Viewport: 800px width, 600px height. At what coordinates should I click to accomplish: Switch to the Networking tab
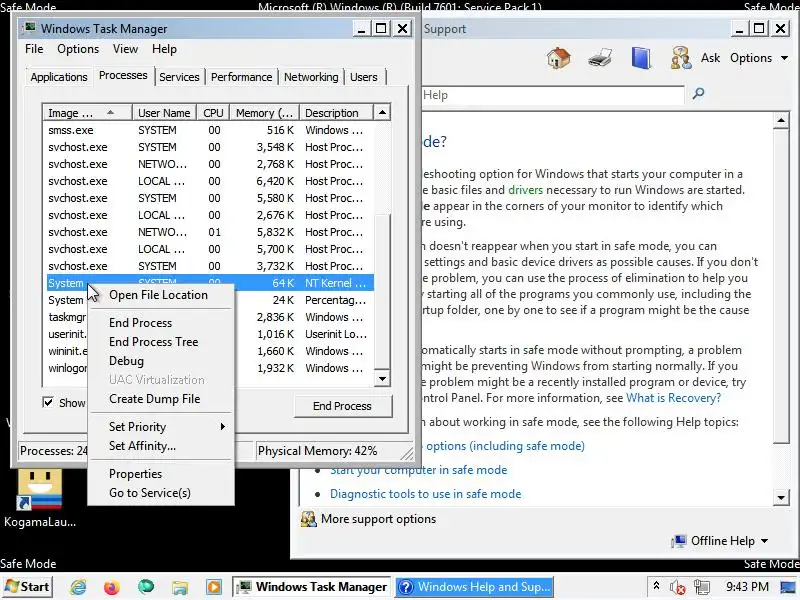pyautogui.click(x=311, y=77)
